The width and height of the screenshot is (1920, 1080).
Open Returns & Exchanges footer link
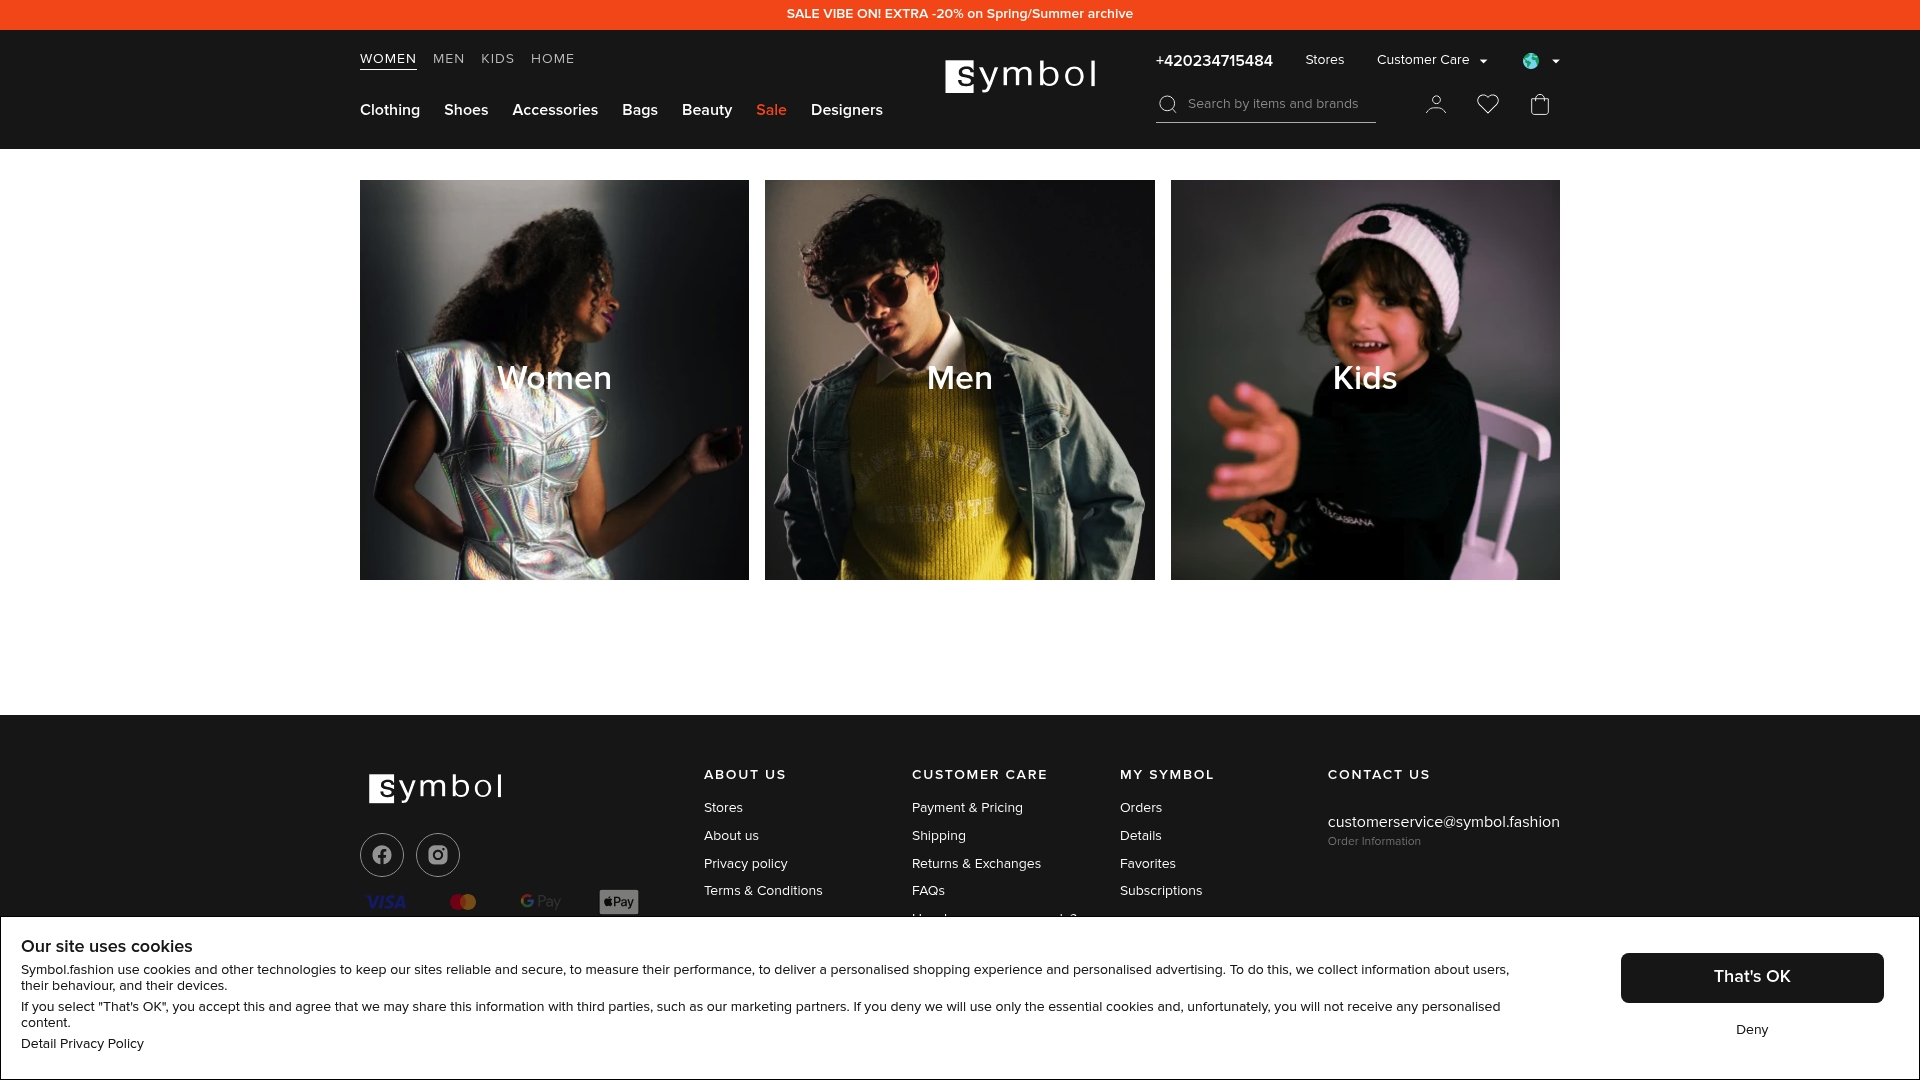[976, 864]
